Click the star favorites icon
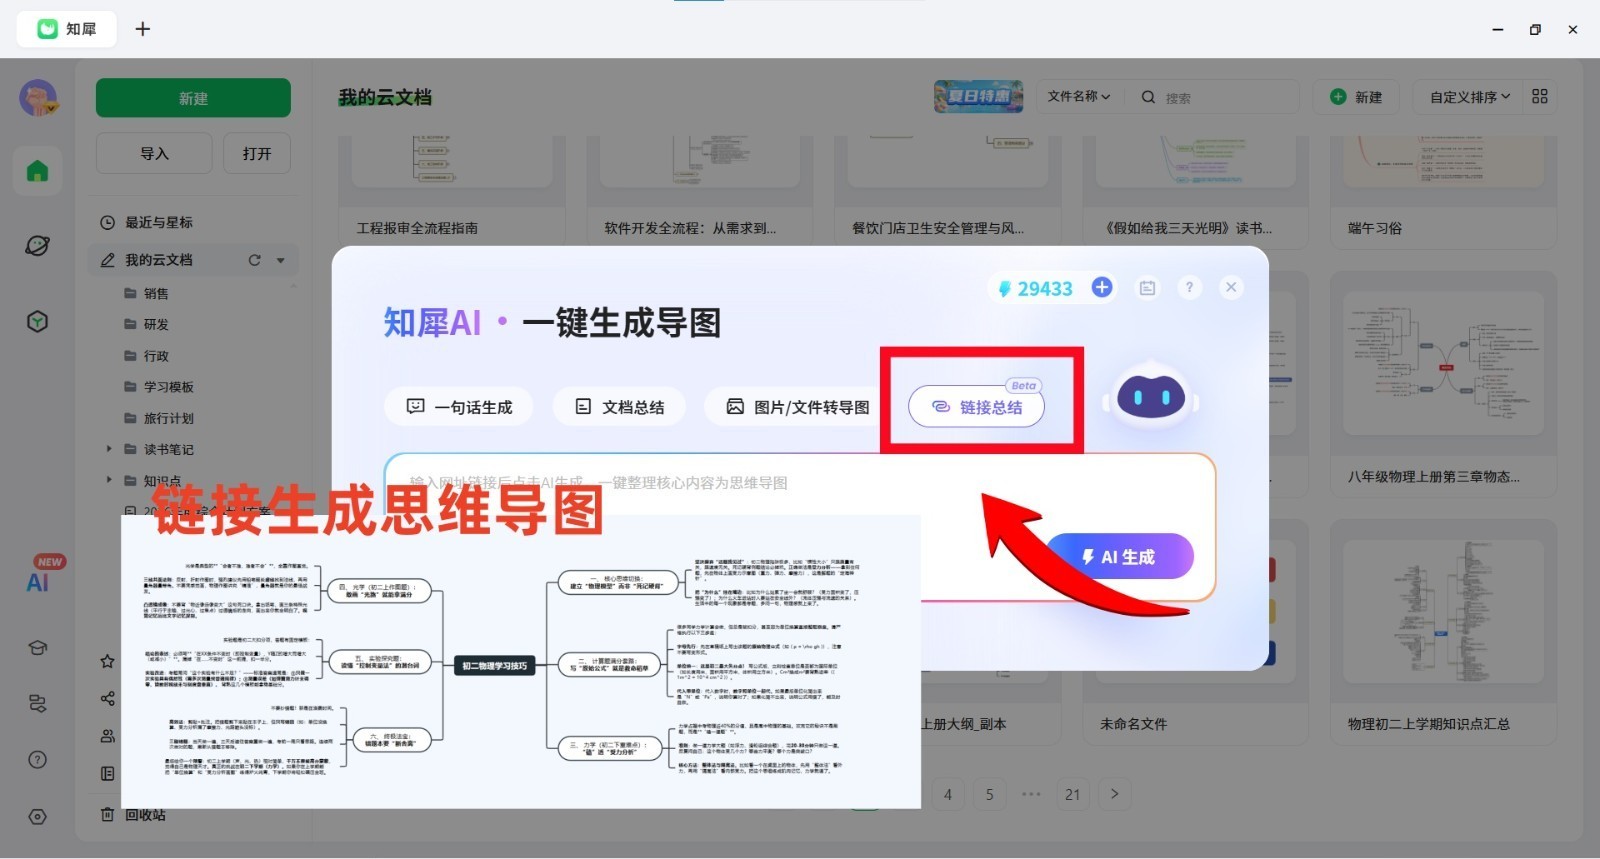This screenshot has width=1600, height=859. pos(107,661)
